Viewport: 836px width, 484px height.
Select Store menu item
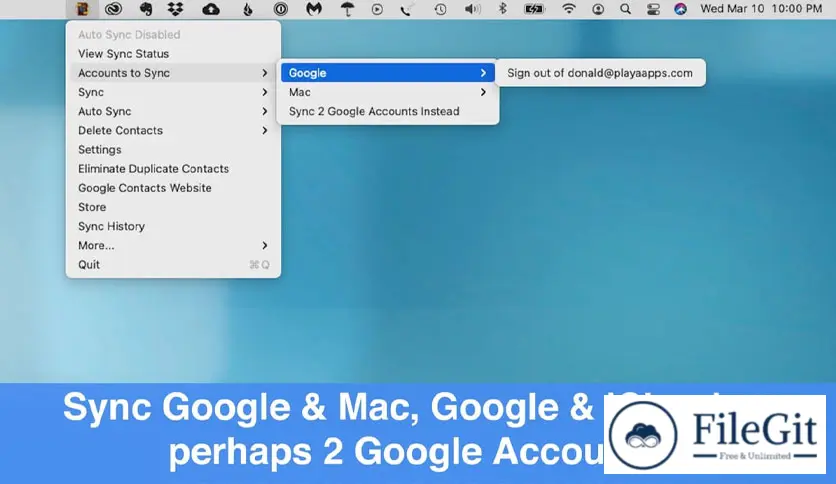173,207
